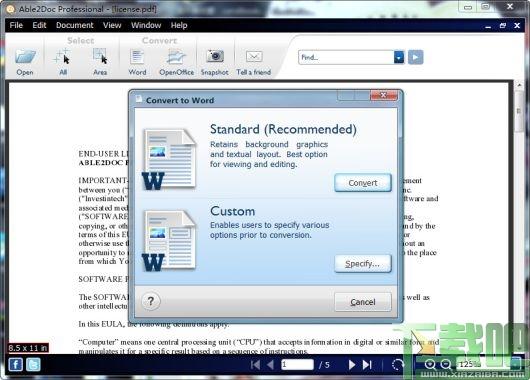This screenshot has width=530, height=380.
Task: Open the Twitter icon in the status bar
Action: 33,365
